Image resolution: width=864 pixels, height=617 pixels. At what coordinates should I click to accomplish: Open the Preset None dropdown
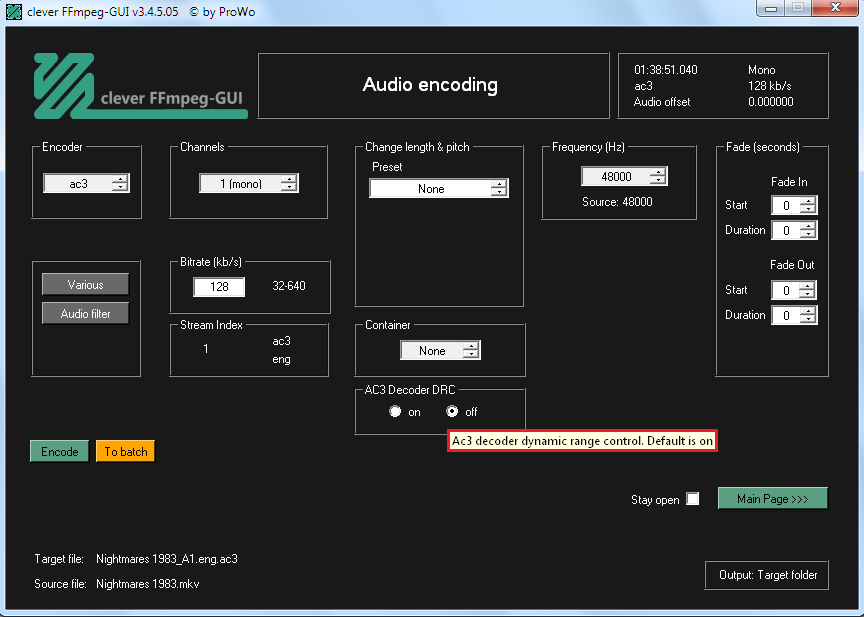pyautogui.click(x=439, y=188)
